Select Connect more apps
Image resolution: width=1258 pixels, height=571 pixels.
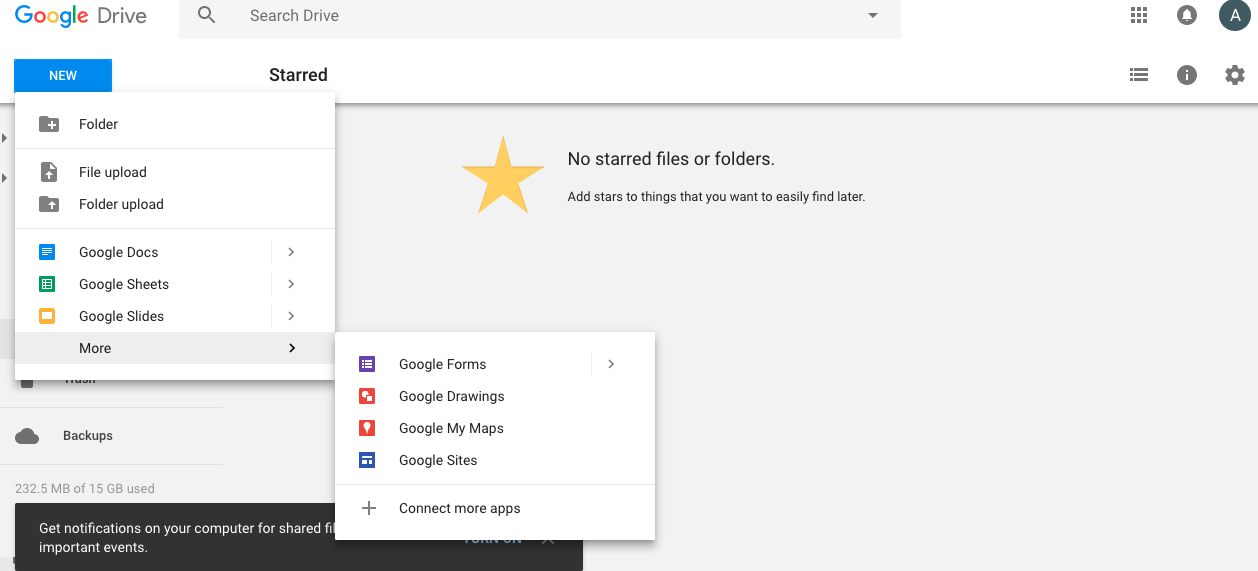(x=459, y=508)
